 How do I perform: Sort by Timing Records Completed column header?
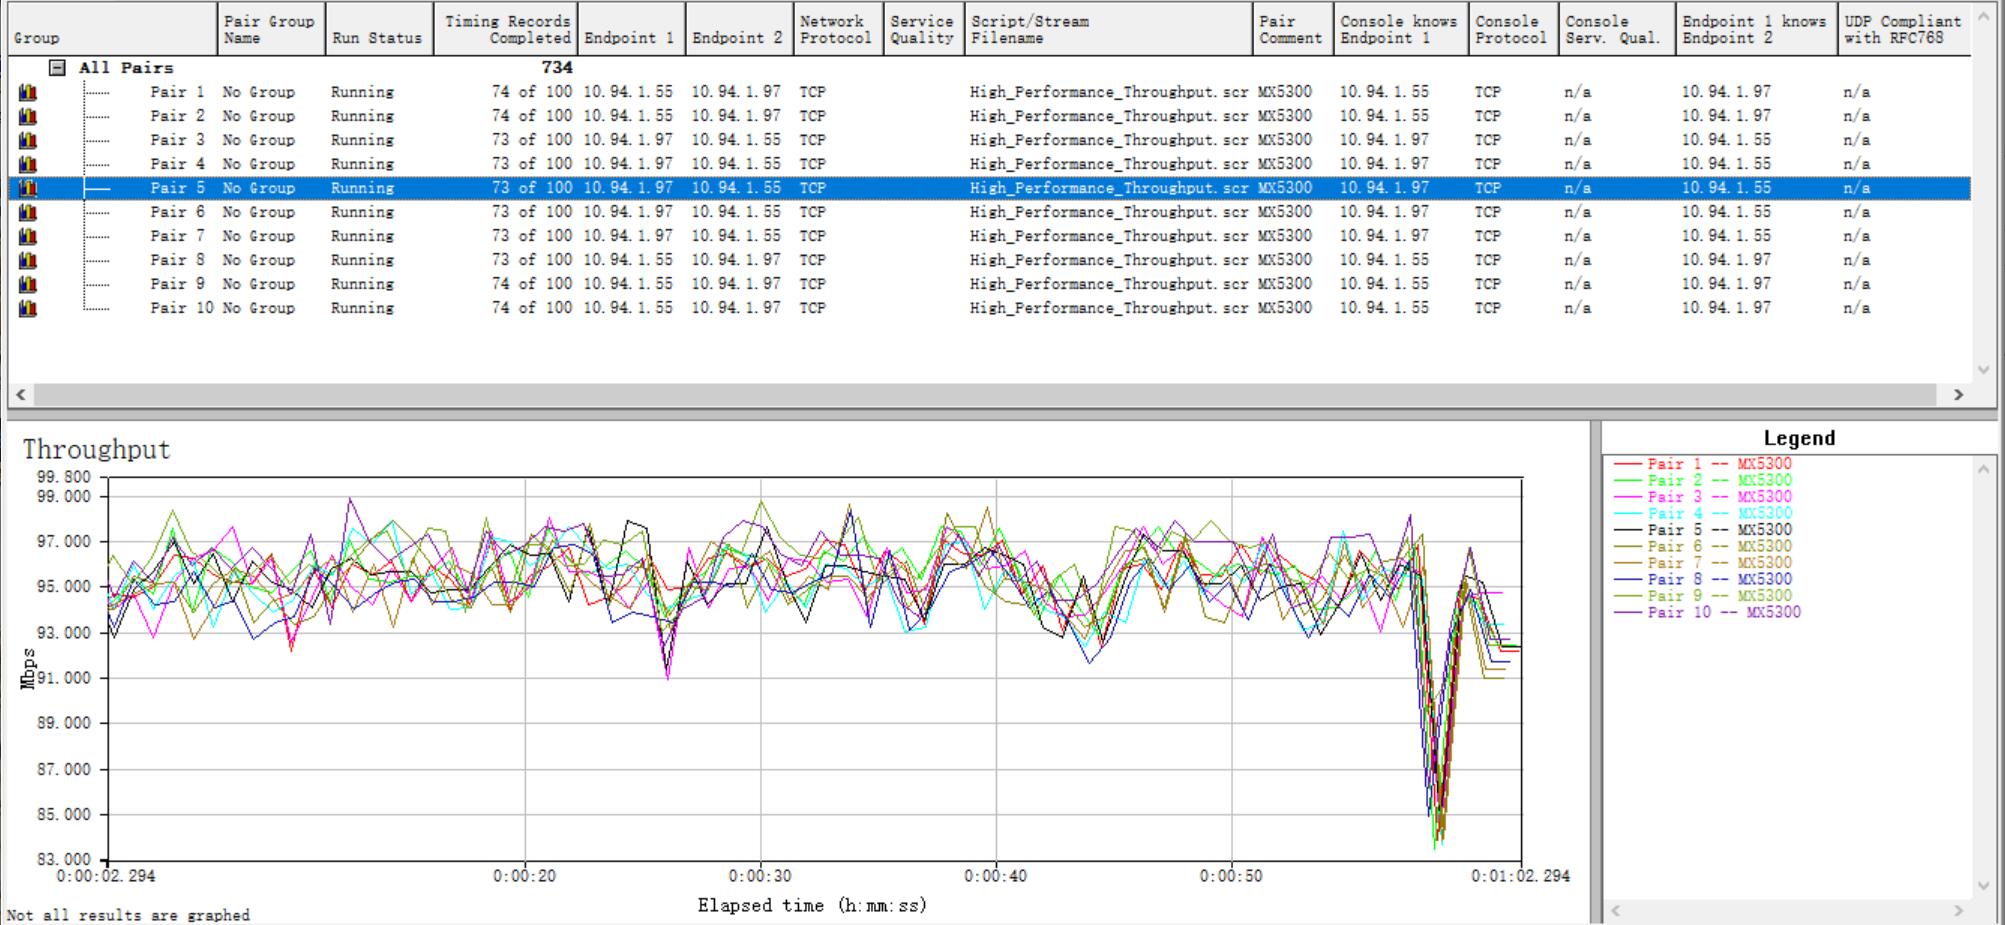coord(507,29)
